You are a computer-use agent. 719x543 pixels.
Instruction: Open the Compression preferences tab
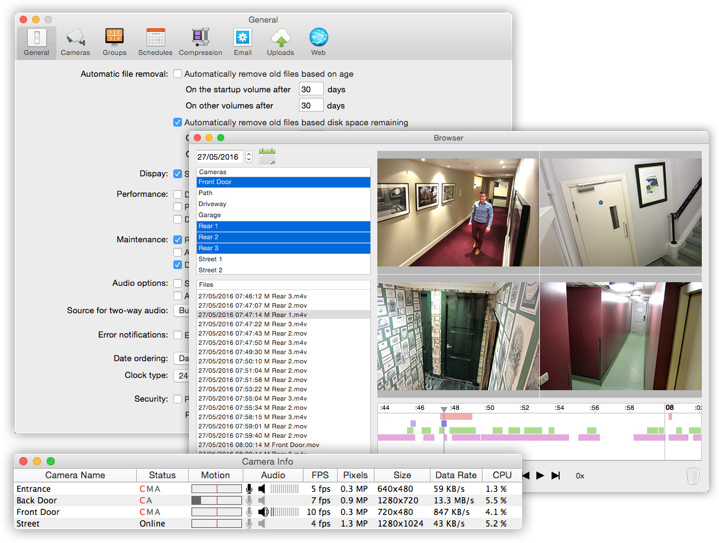pos(200,41)
